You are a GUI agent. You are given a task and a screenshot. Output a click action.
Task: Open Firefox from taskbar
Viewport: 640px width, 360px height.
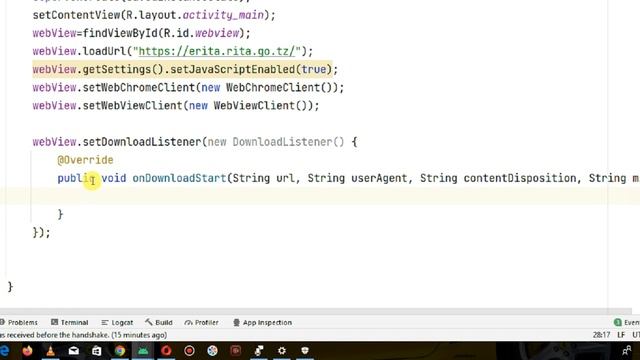point(27,351)
